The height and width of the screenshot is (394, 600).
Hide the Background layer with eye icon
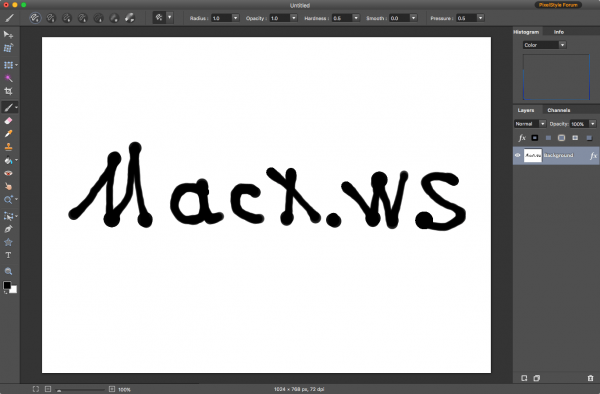[x=517, y=155]
